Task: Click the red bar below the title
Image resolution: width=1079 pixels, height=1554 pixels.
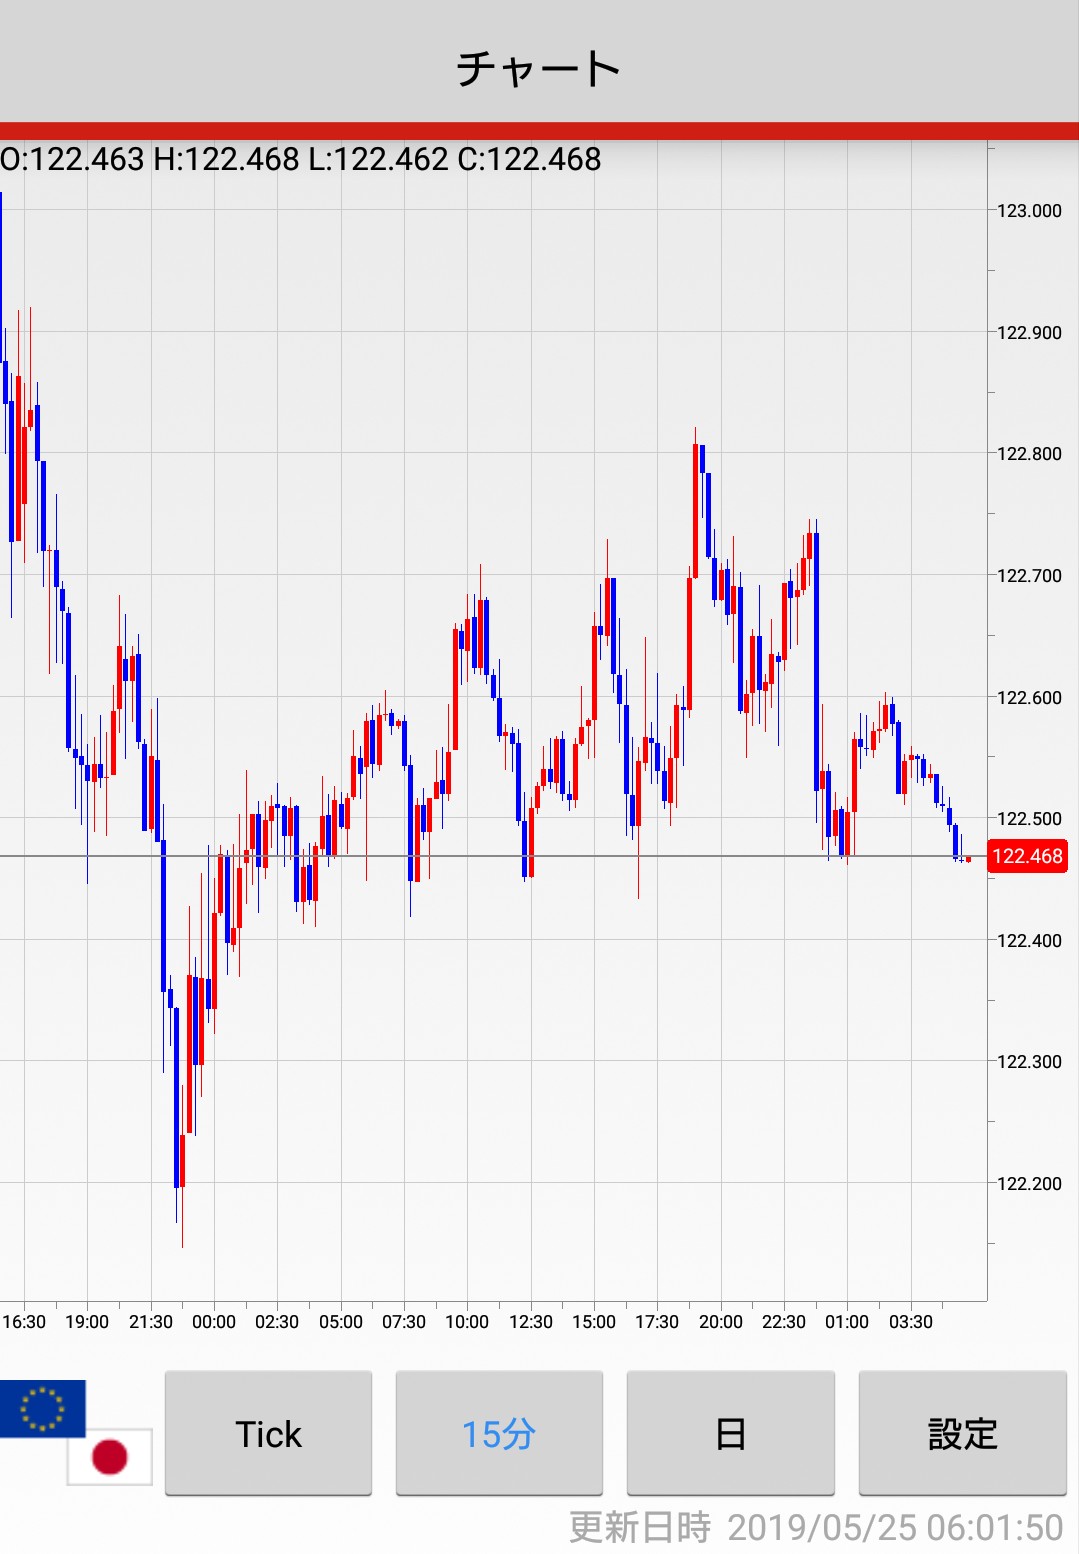Action: pos(539,131)
